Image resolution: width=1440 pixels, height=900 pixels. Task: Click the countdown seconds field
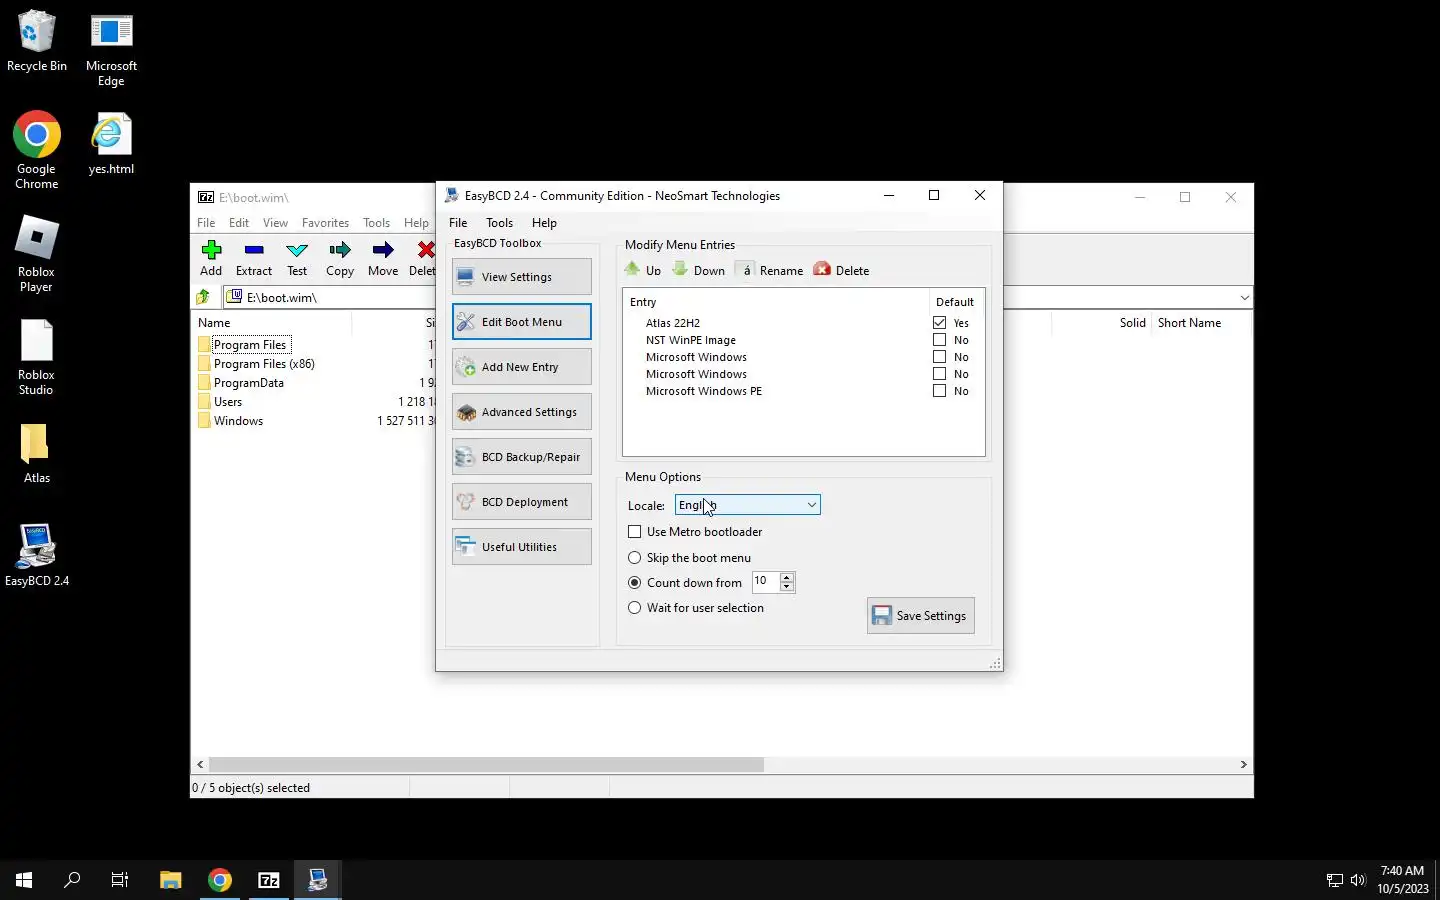pyautogui.click(x=766, y=582)
